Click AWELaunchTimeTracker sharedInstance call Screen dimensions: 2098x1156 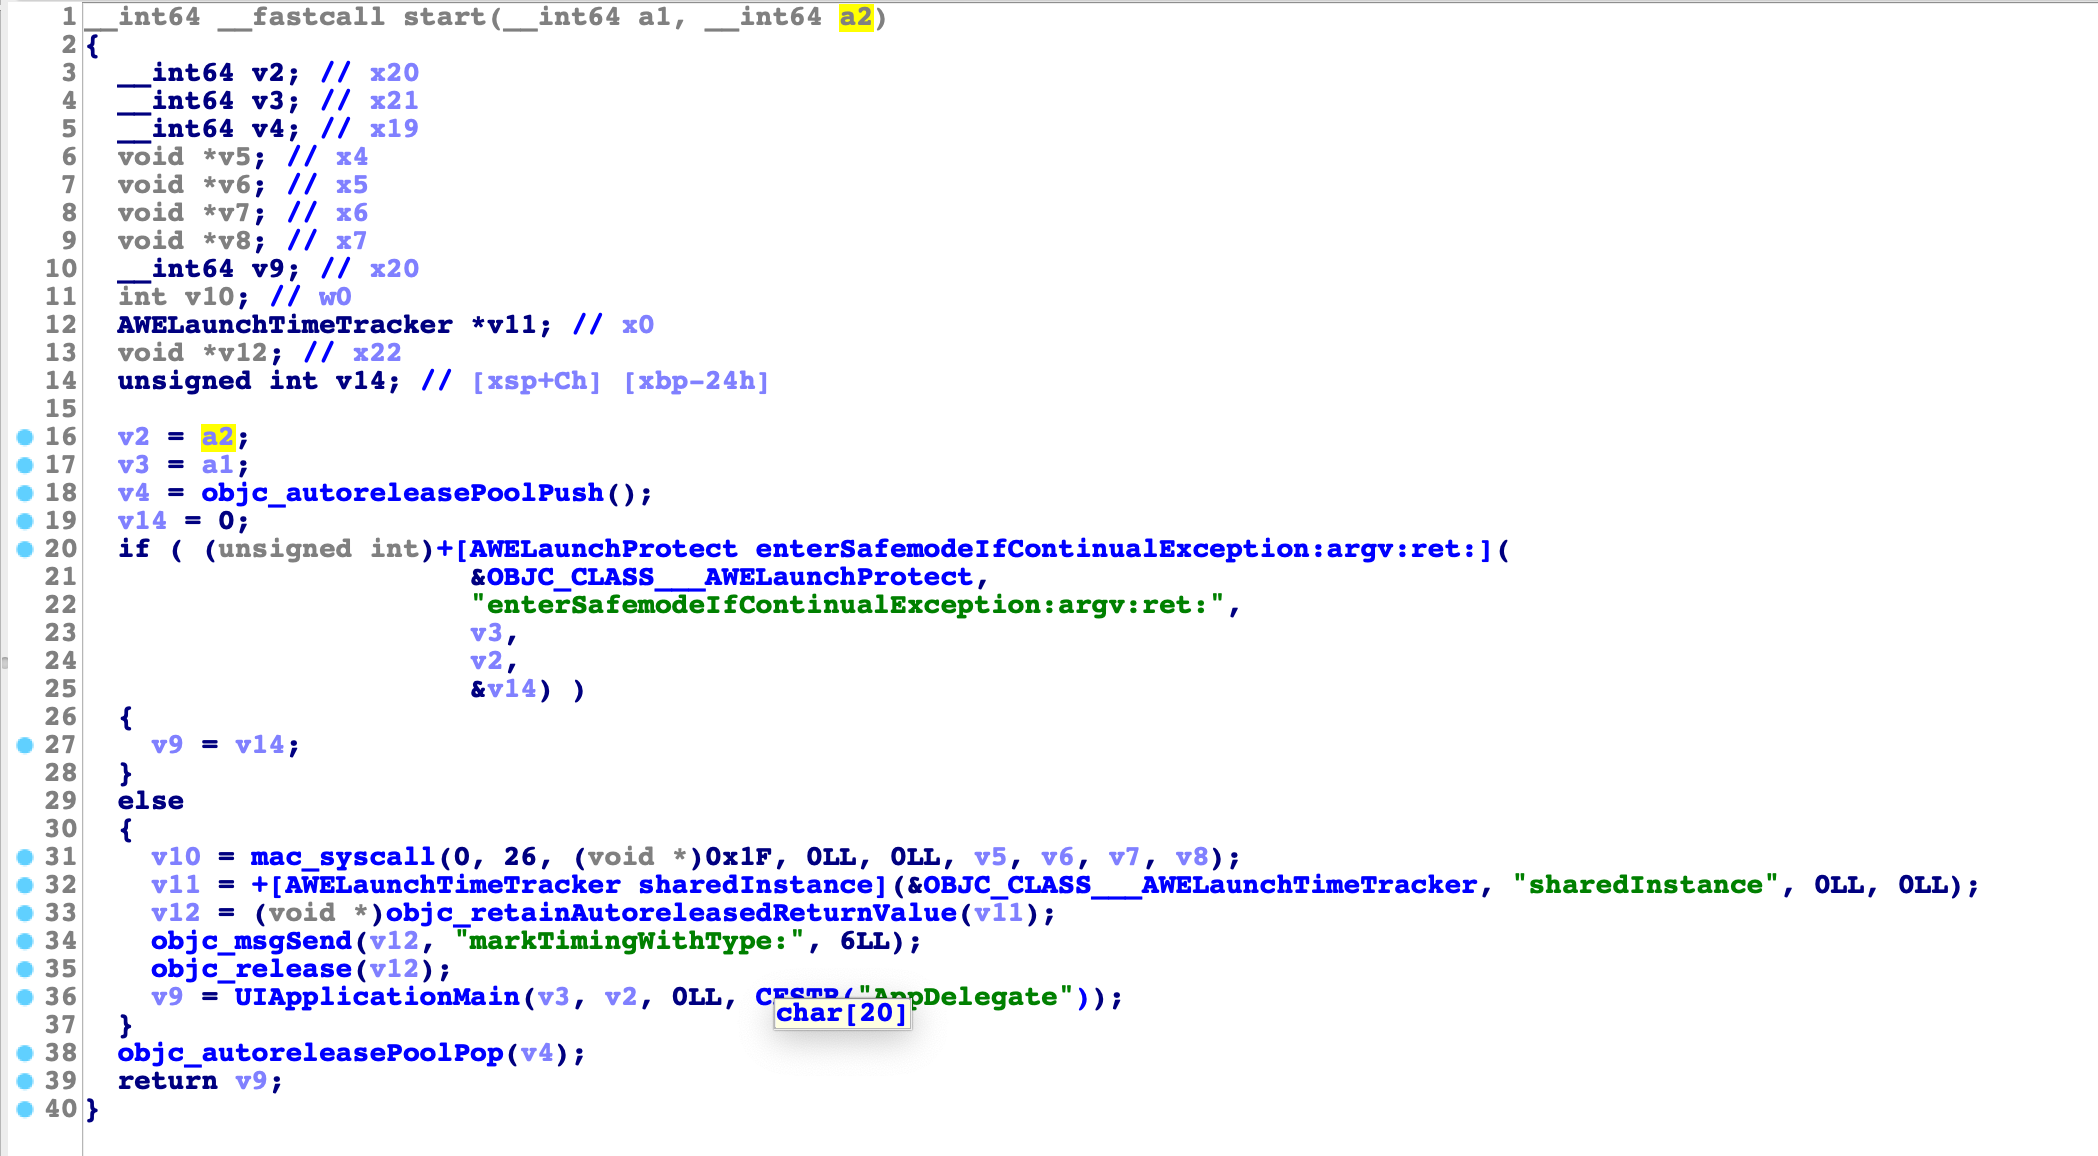tap(569, 885)
